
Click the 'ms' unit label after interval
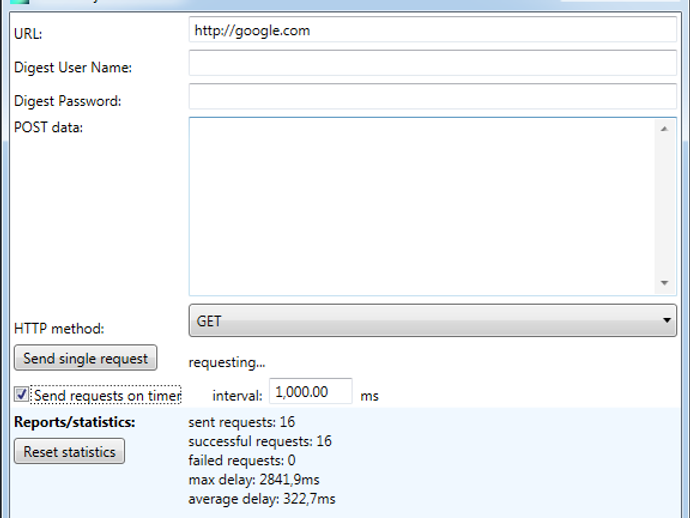(369, 396)
